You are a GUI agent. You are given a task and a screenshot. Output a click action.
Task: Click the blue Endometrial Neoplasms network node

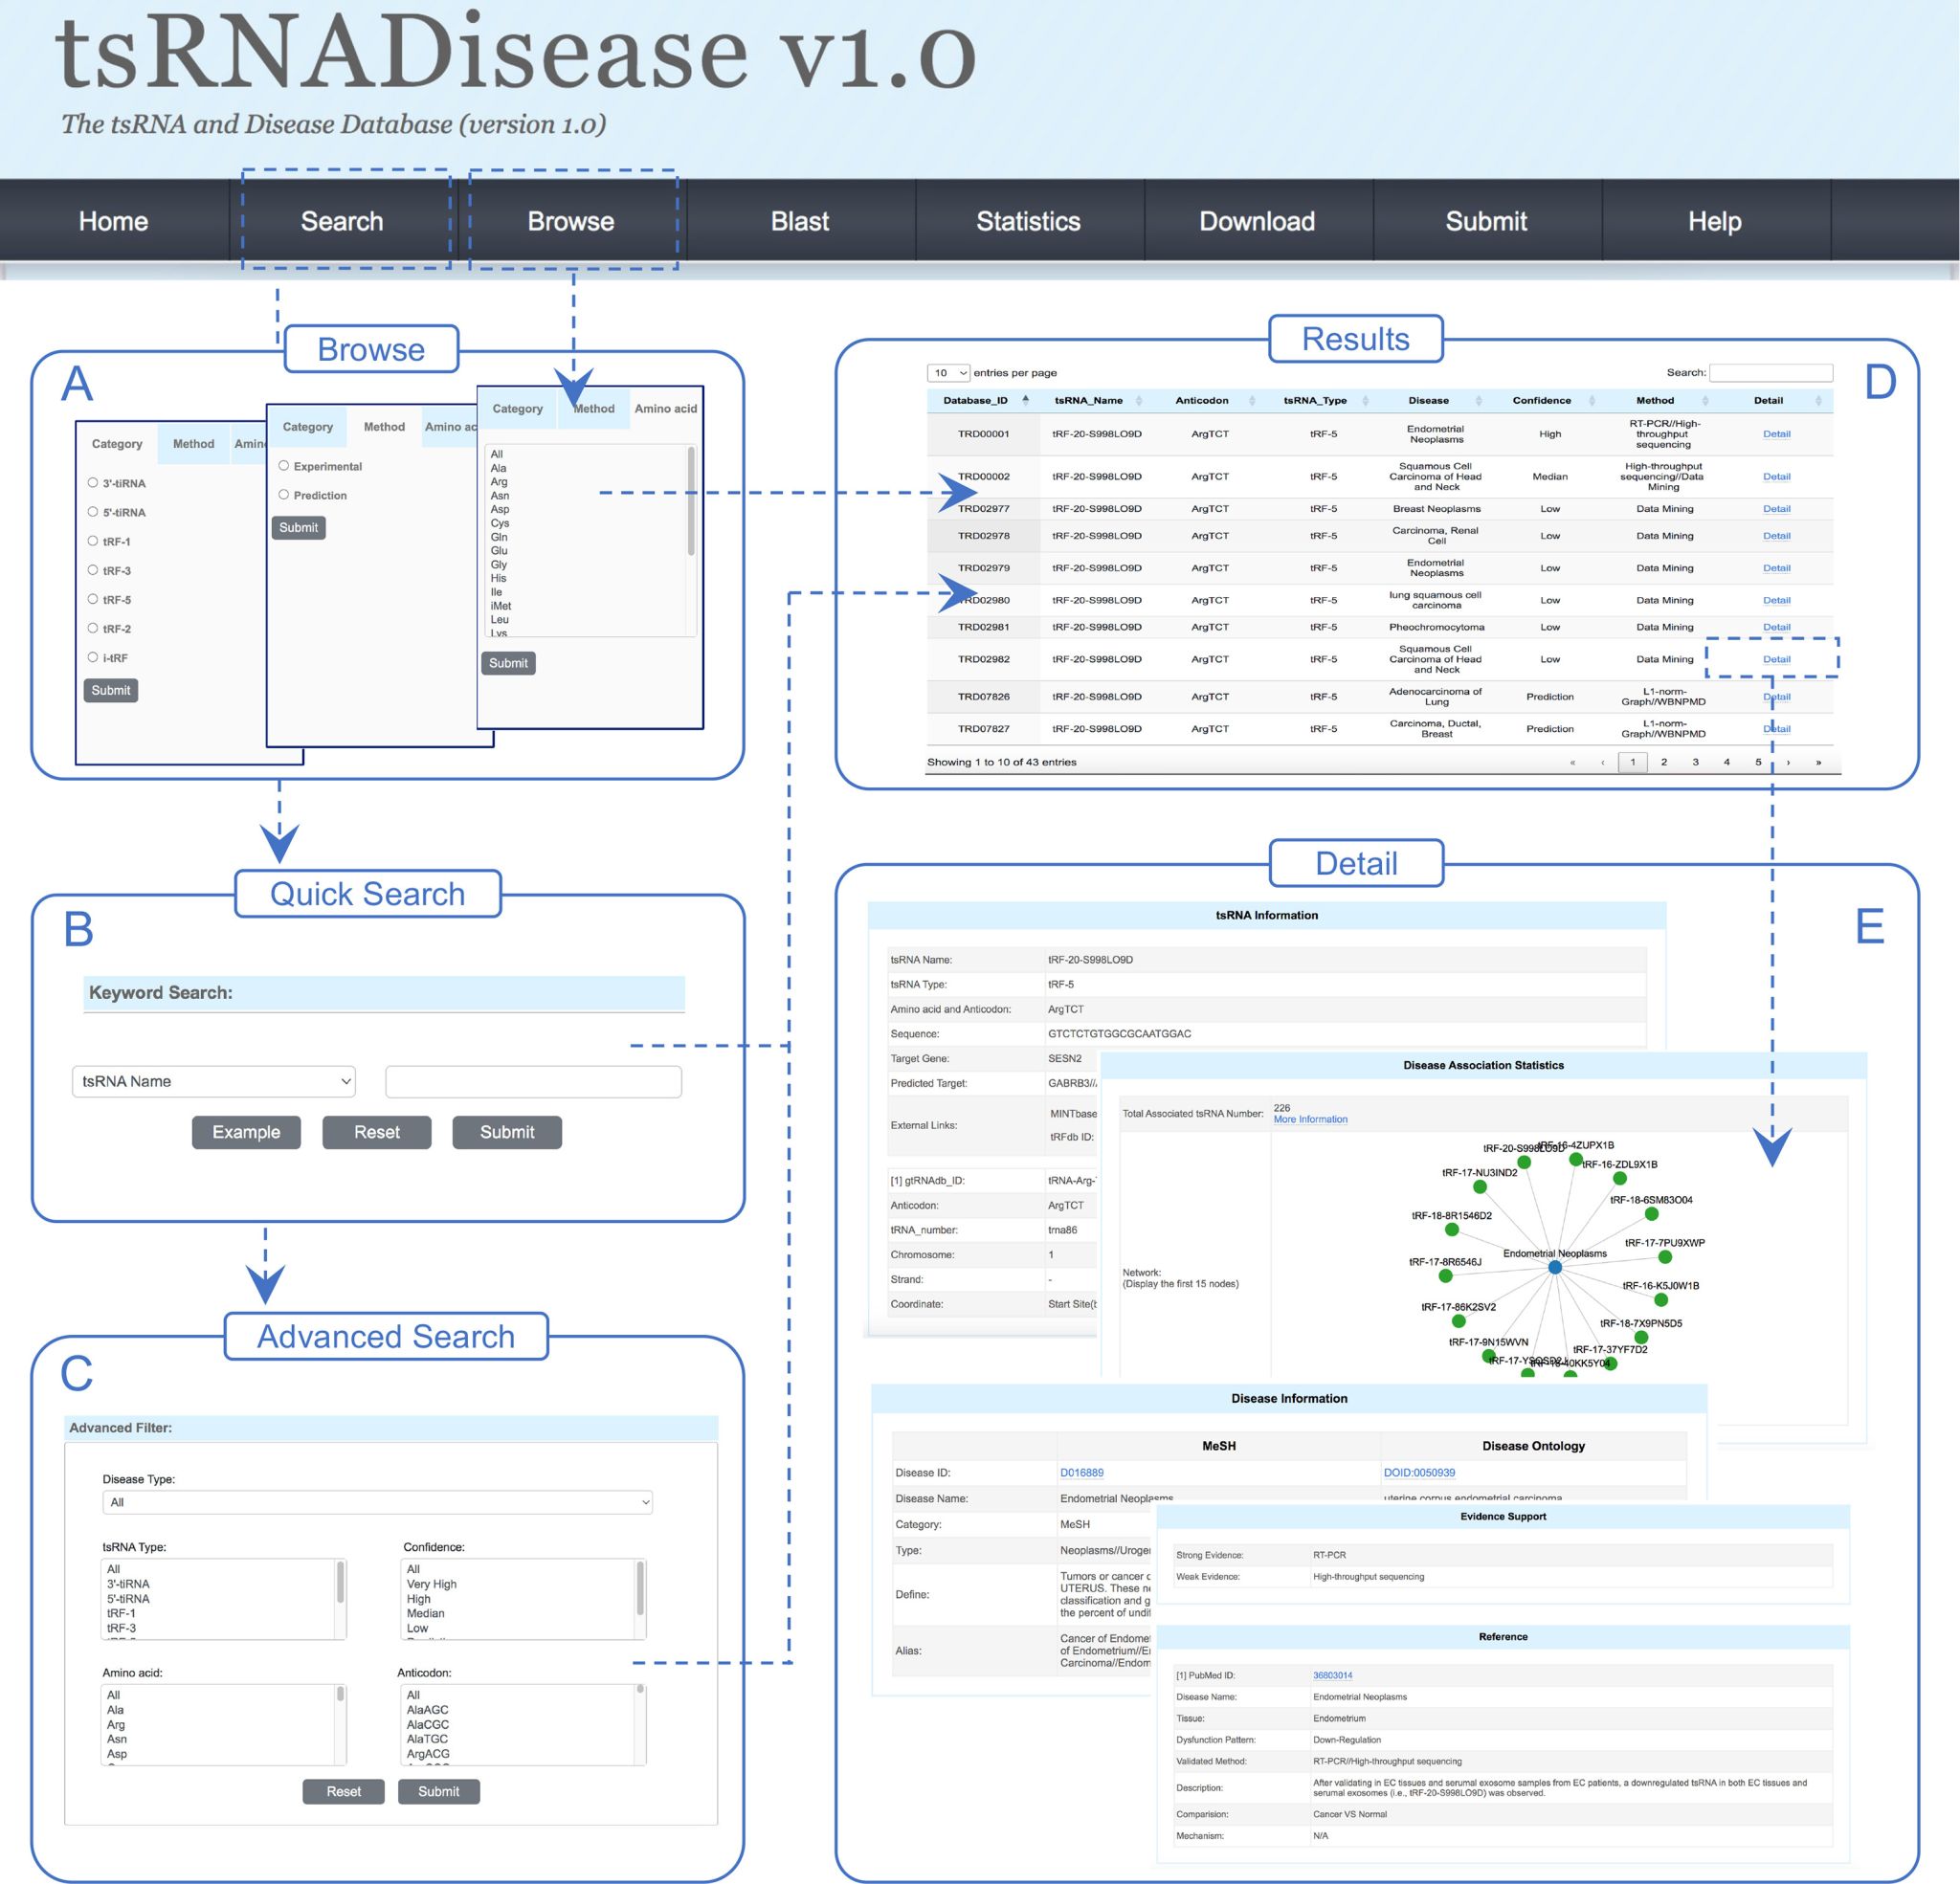coord(1554,1267)
